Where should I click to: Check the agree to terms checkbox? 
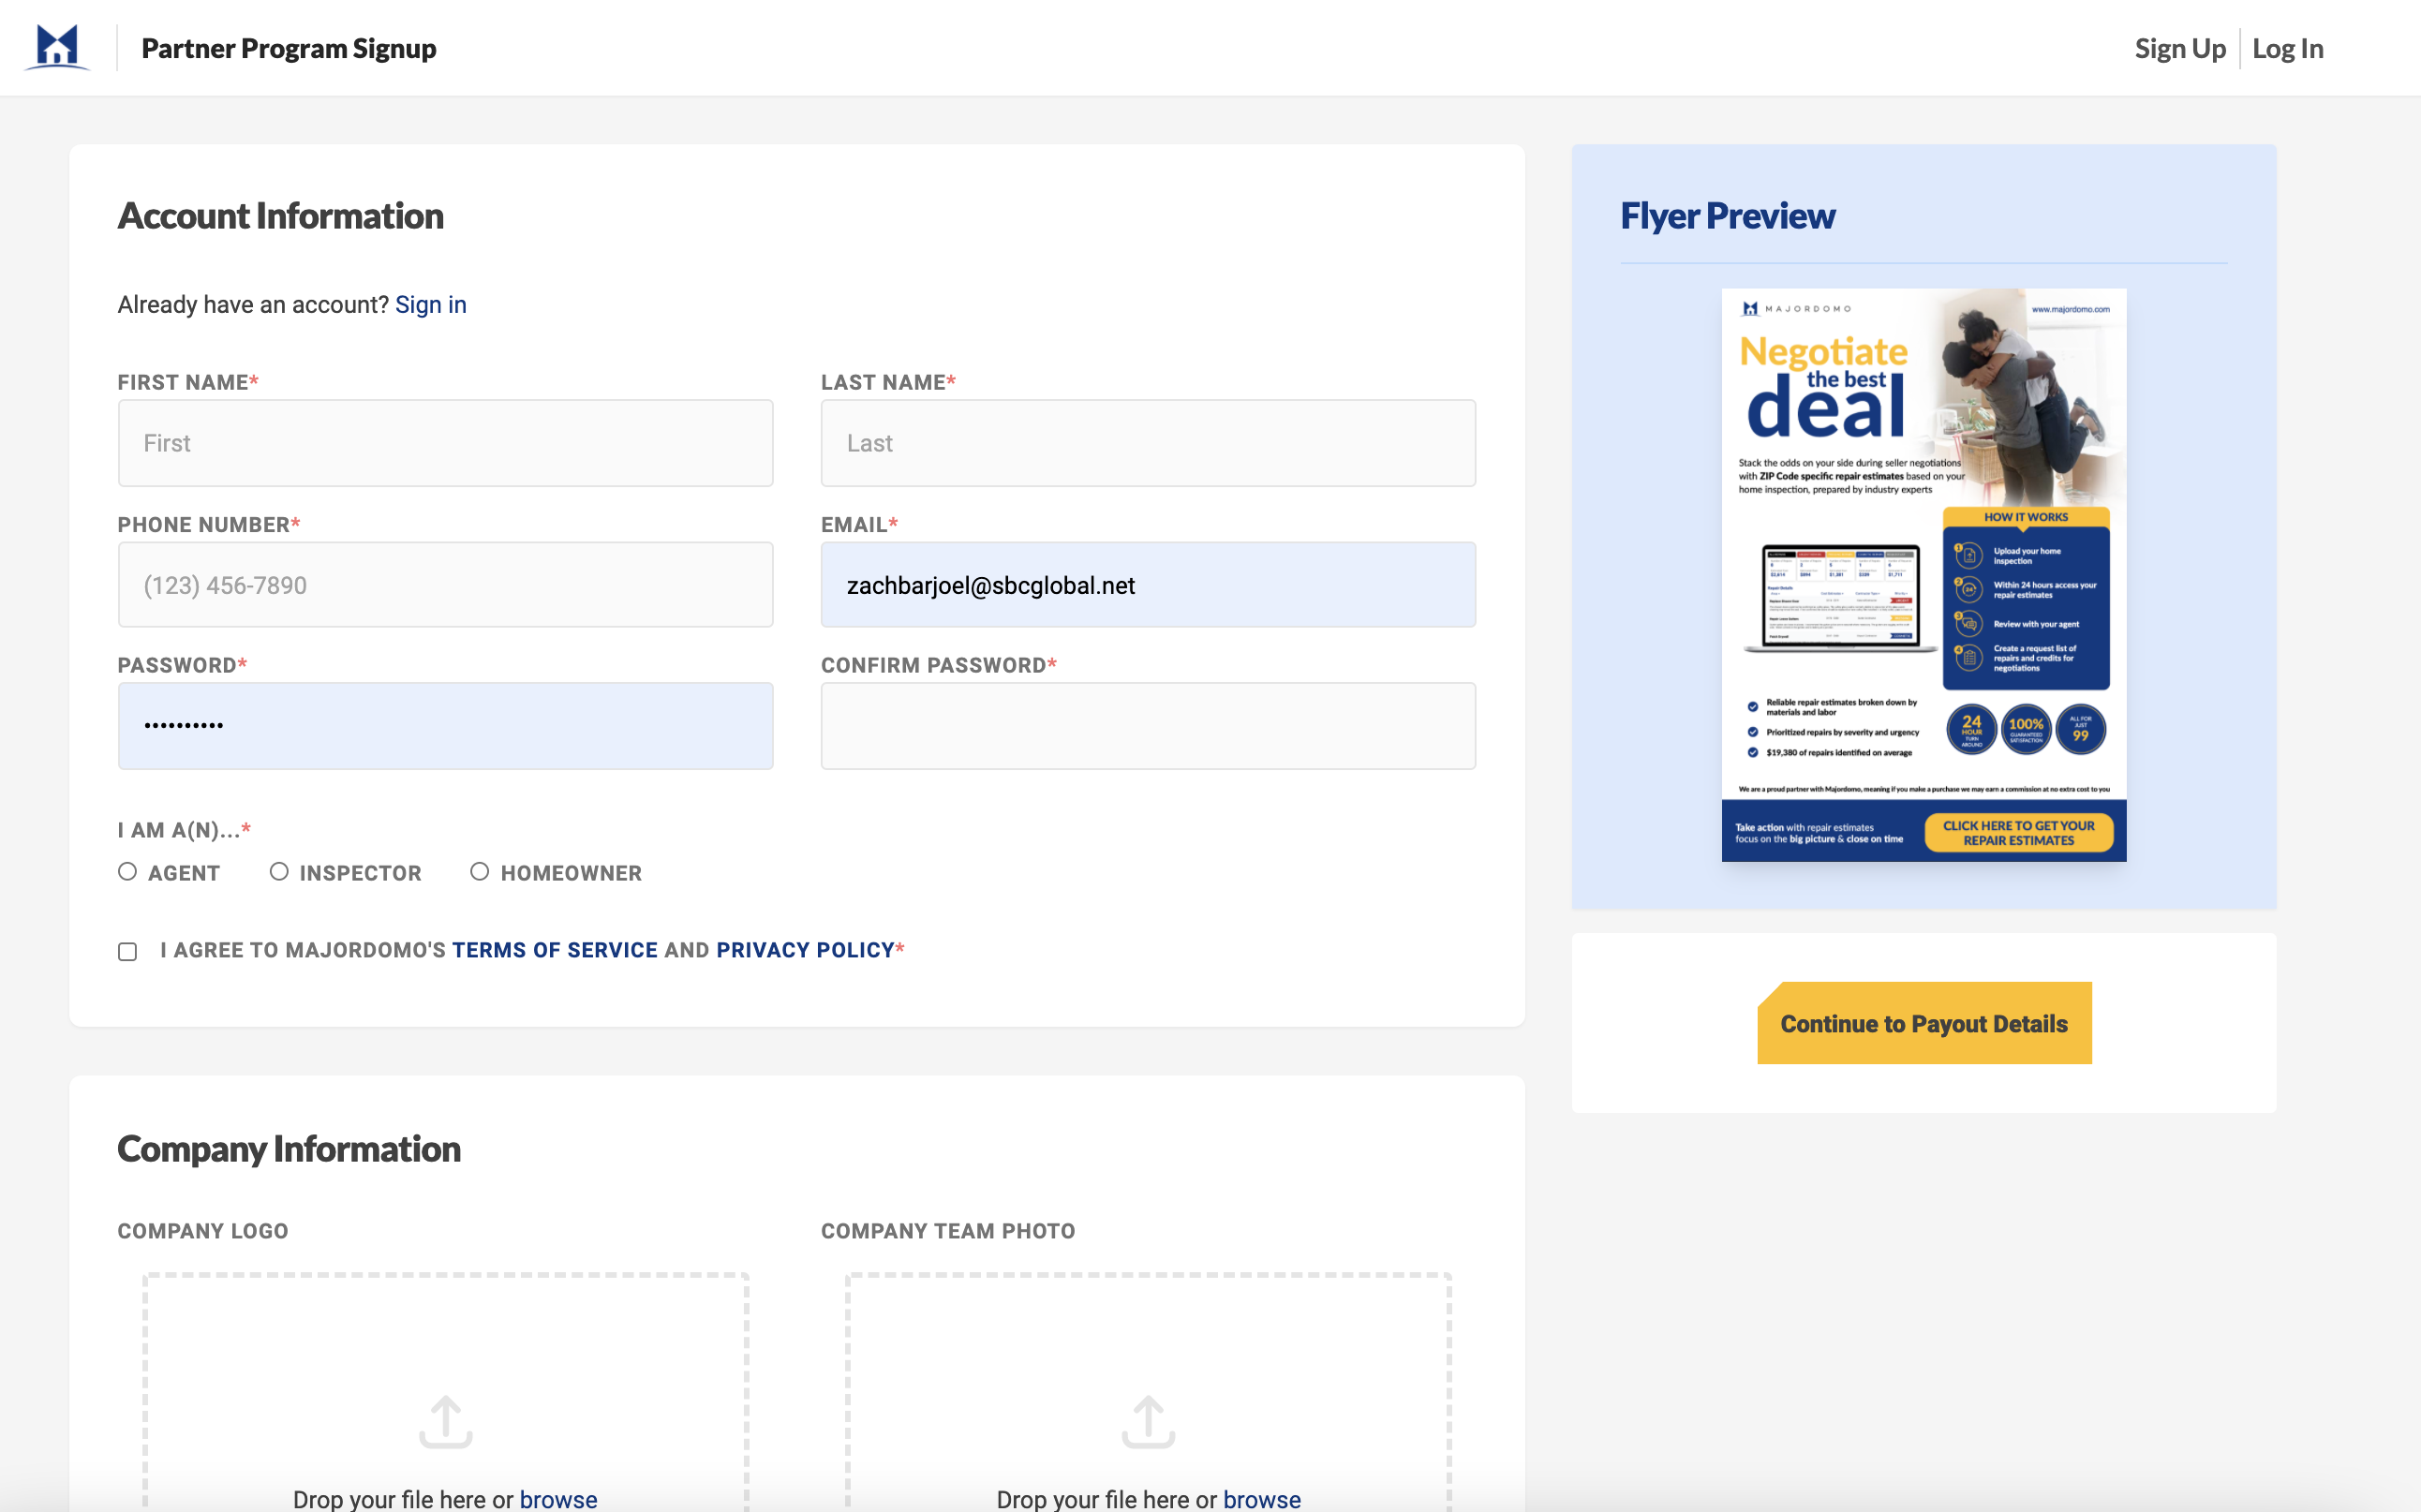pyautogui.click(x=127, y=951)
